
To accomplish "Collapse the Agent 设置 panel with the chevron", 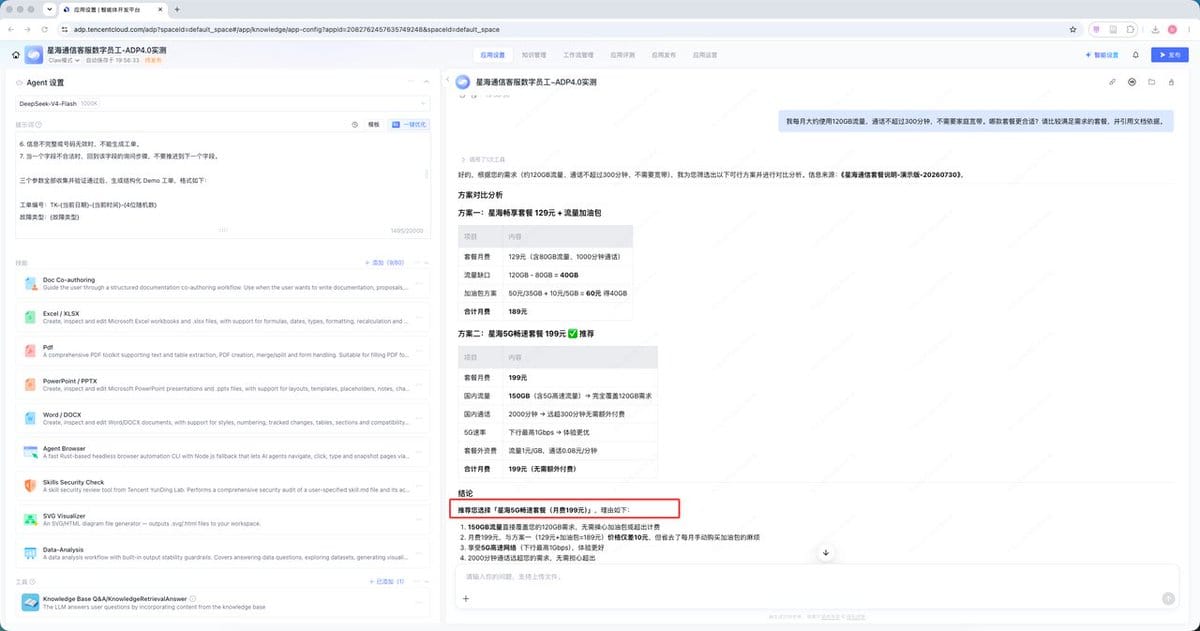I will [x=426, y=82].
